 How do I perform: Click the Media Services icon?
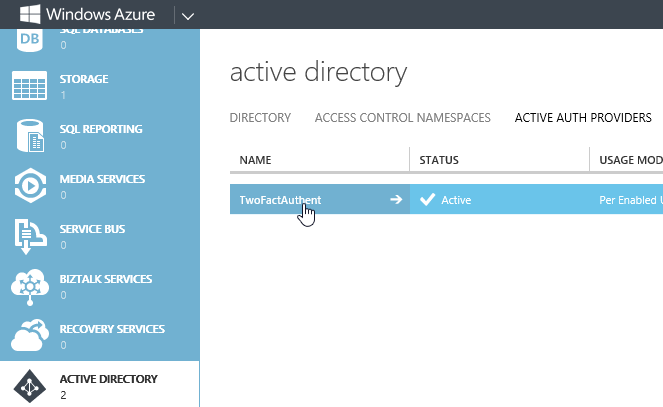click(29, 186)
